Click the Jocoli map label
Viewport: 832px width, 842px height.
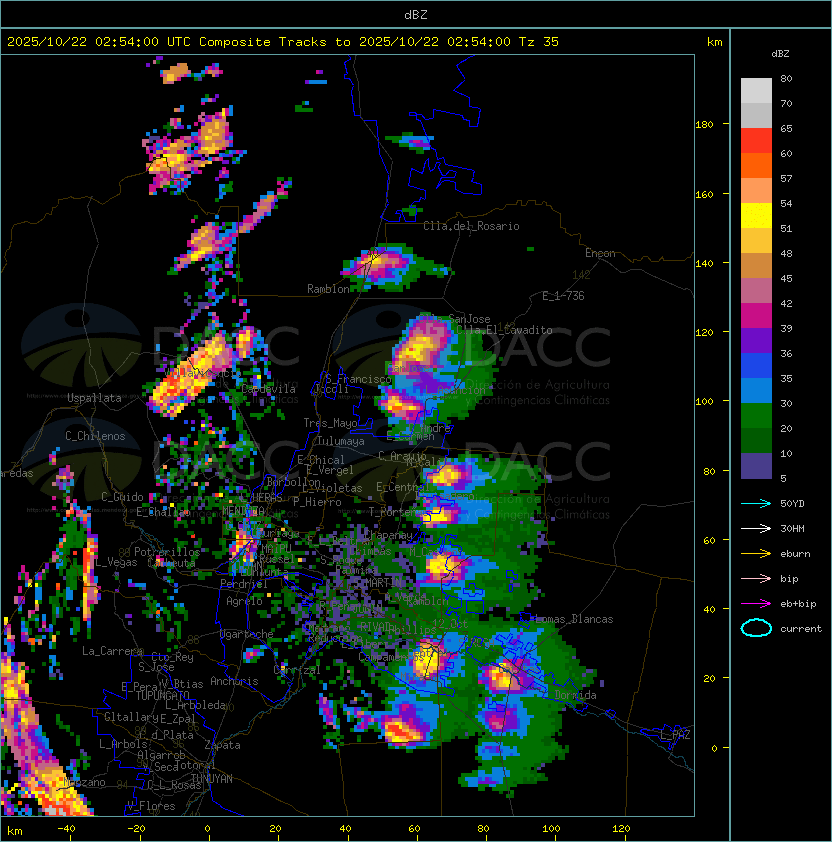[x=331, y=389]
